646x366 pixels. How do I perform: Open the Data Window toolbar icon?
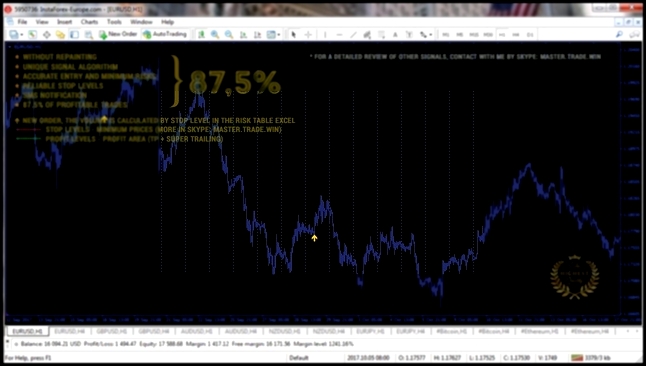pos(47,35)
